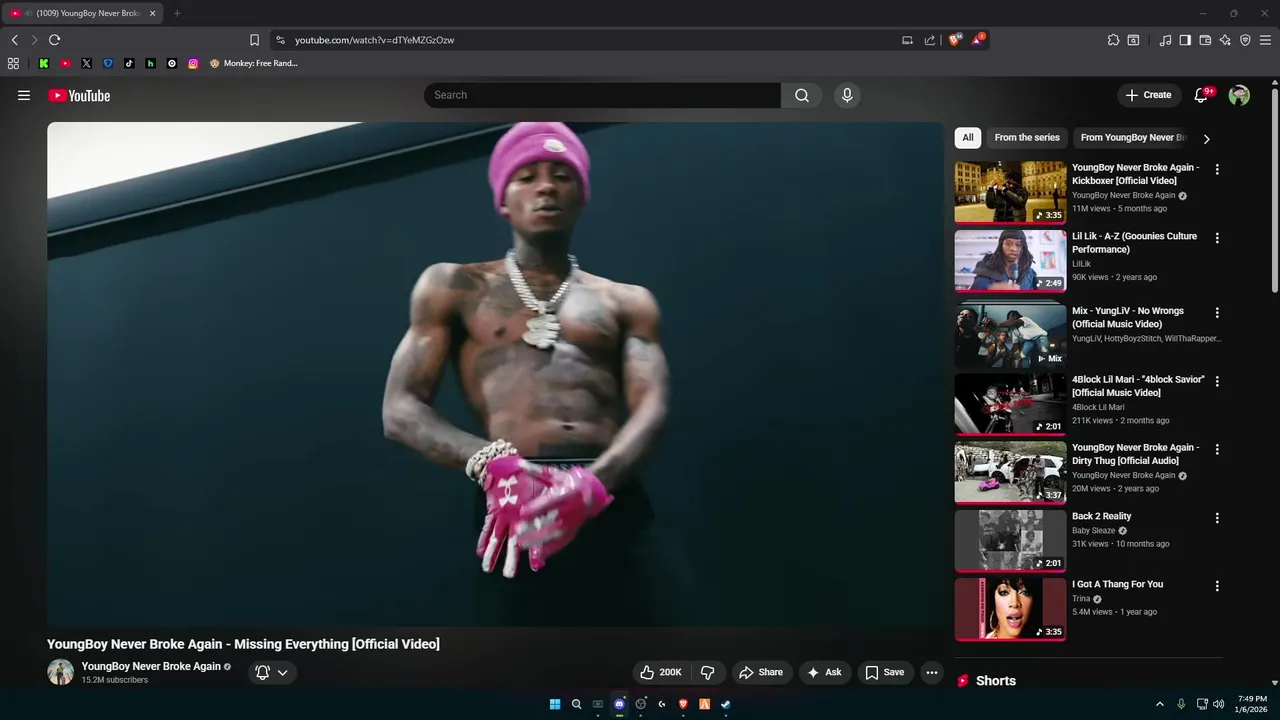The image size is (1280, 720).
Task: Open the Windows Start menu
Action: 555,704
